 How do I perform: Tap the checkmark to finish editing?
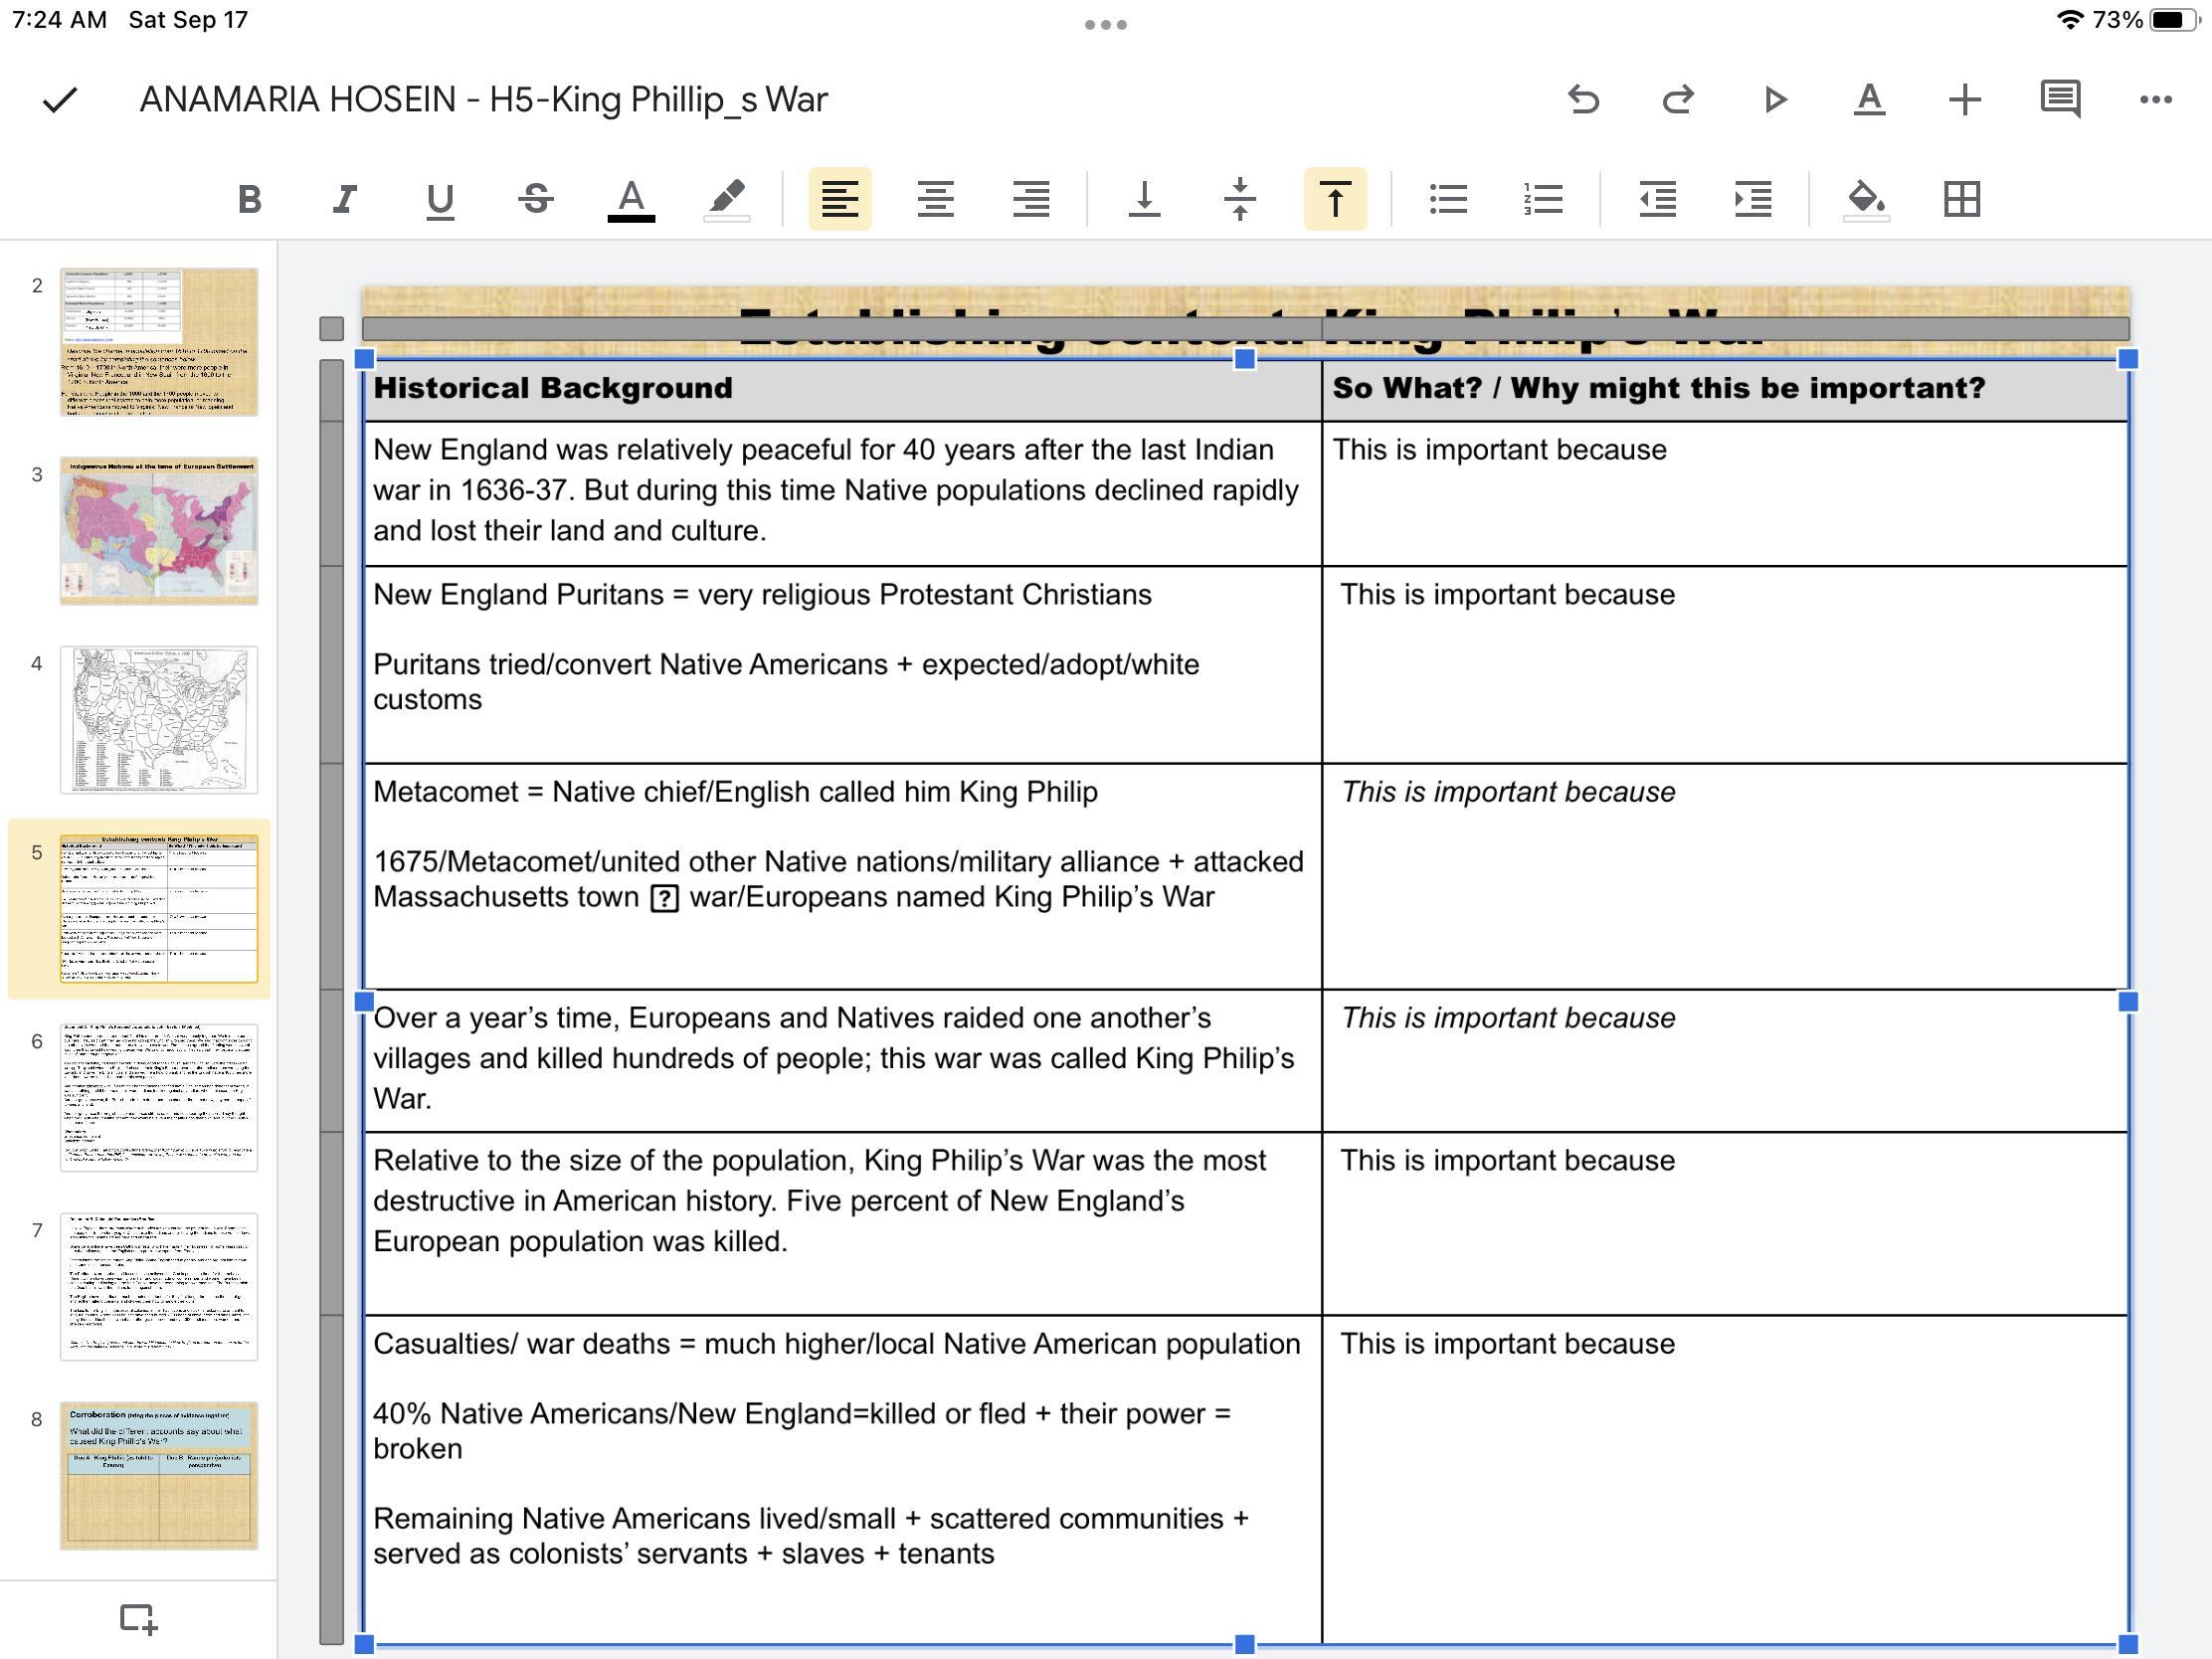tap(60, 99)
